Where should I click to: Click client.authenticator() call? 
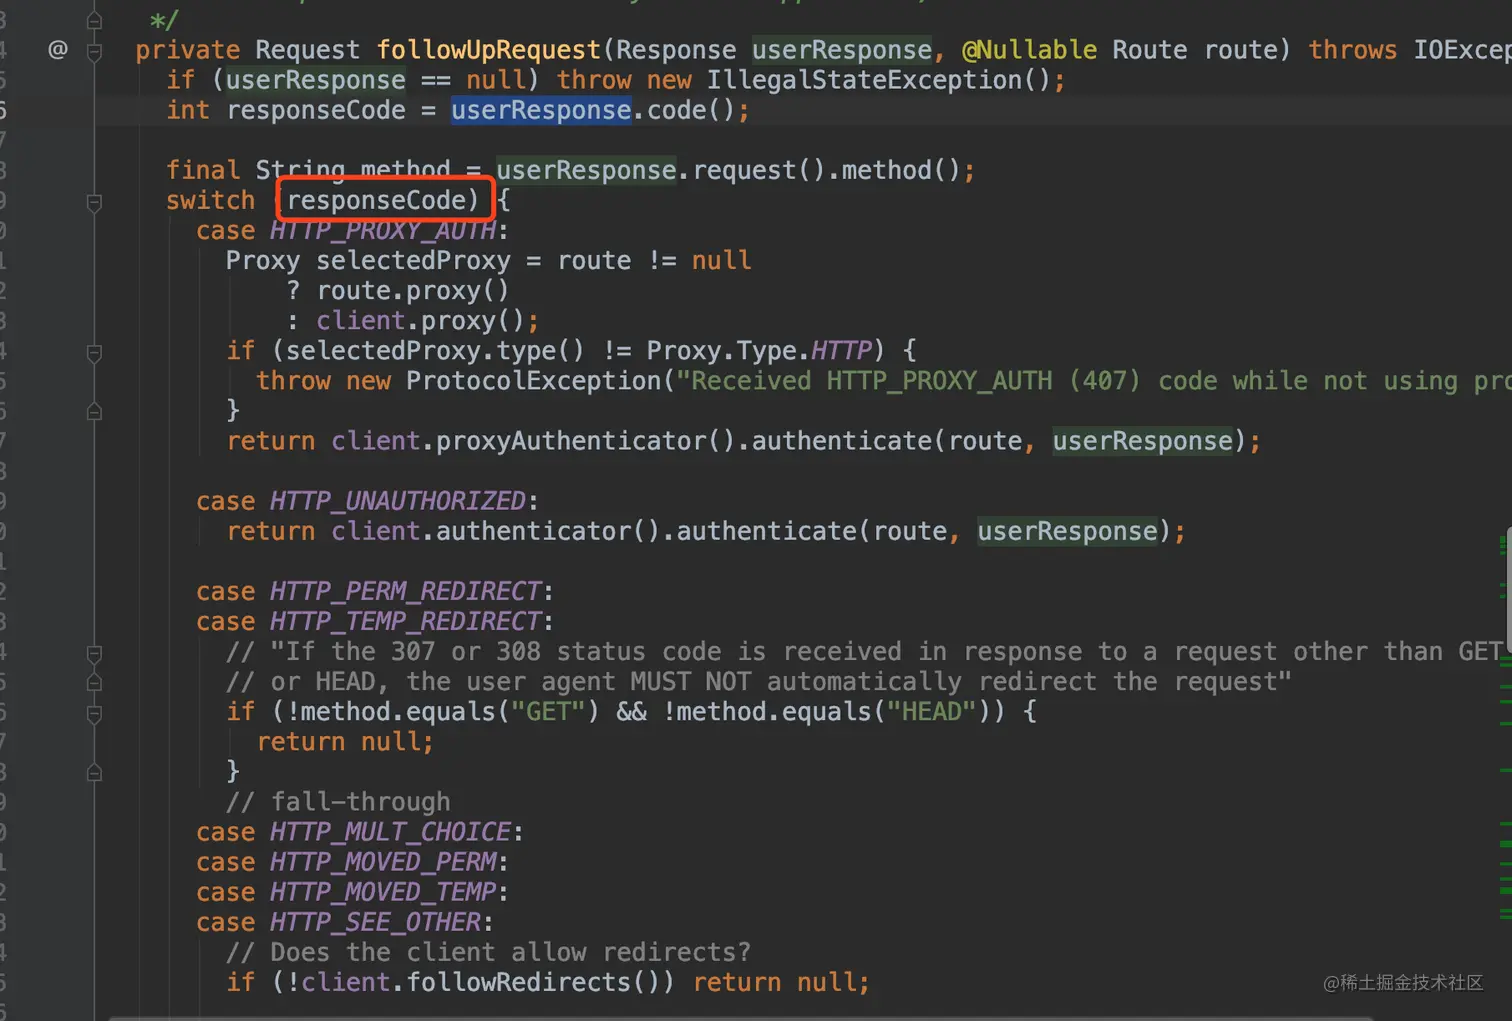[x=496, y=531]
